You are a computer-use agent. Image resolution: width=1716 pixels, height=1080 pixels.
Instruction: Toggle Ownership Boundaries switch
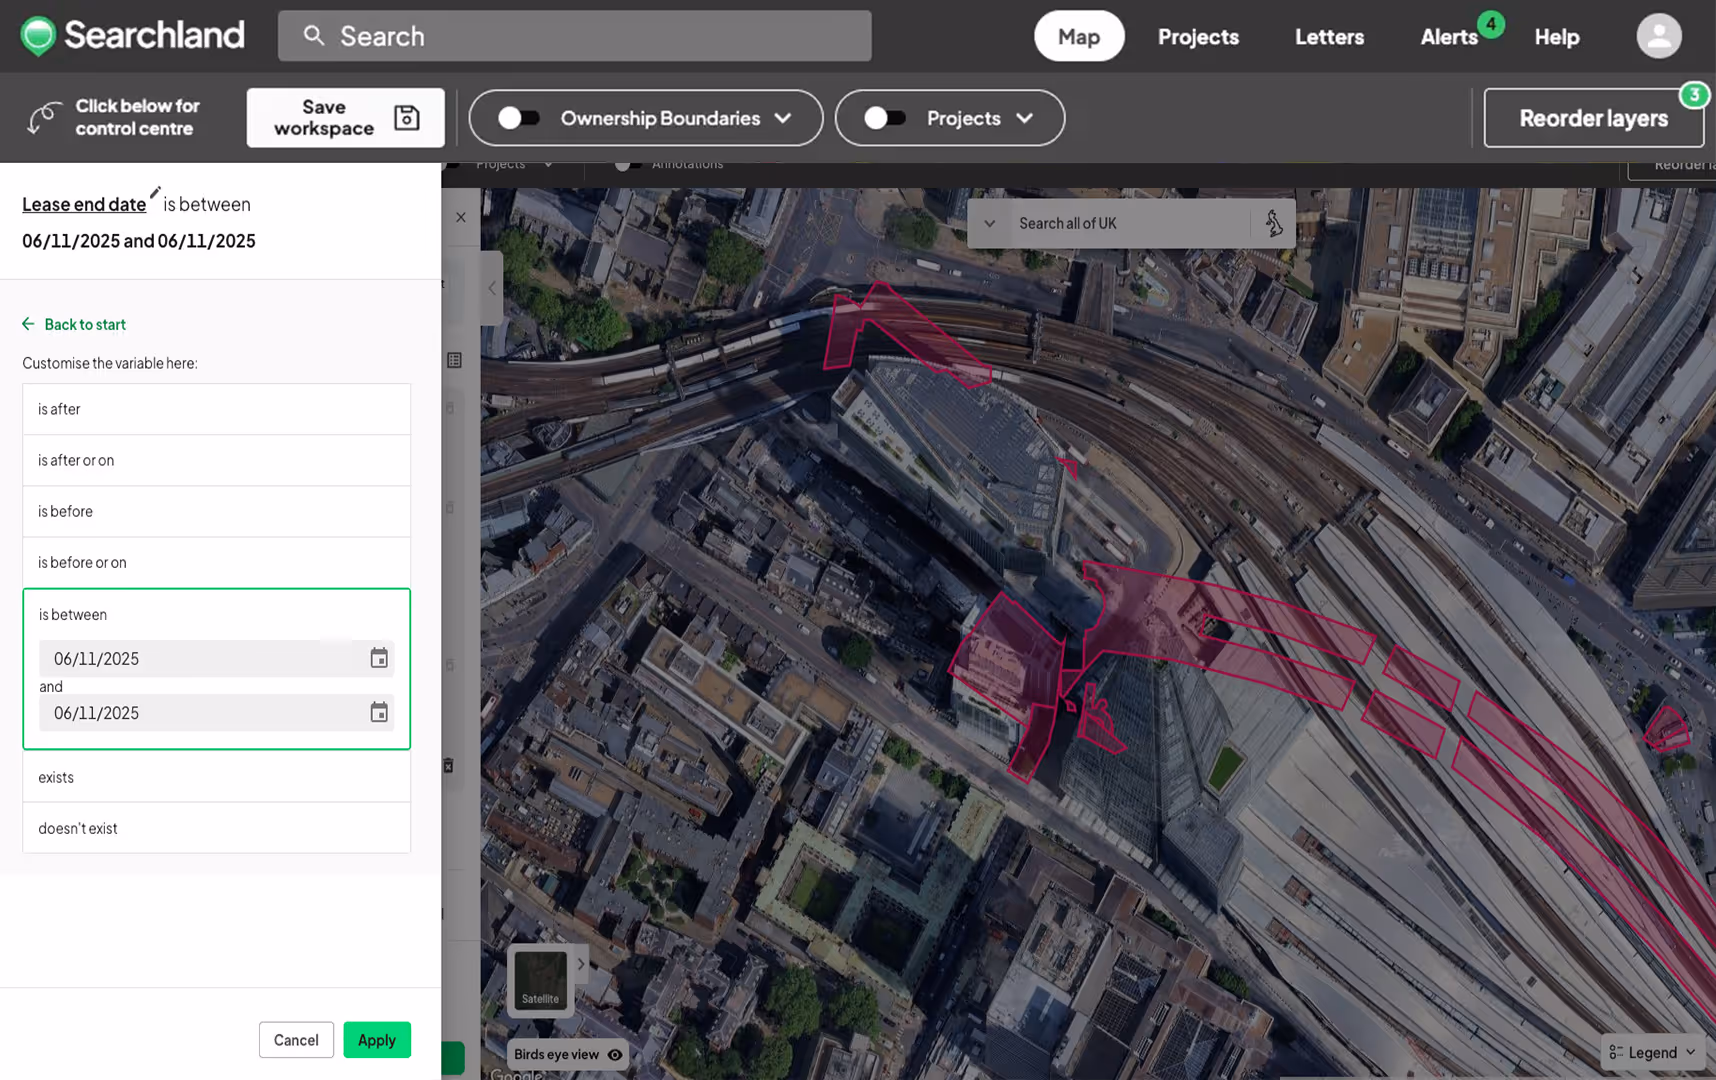pos(518,118)
